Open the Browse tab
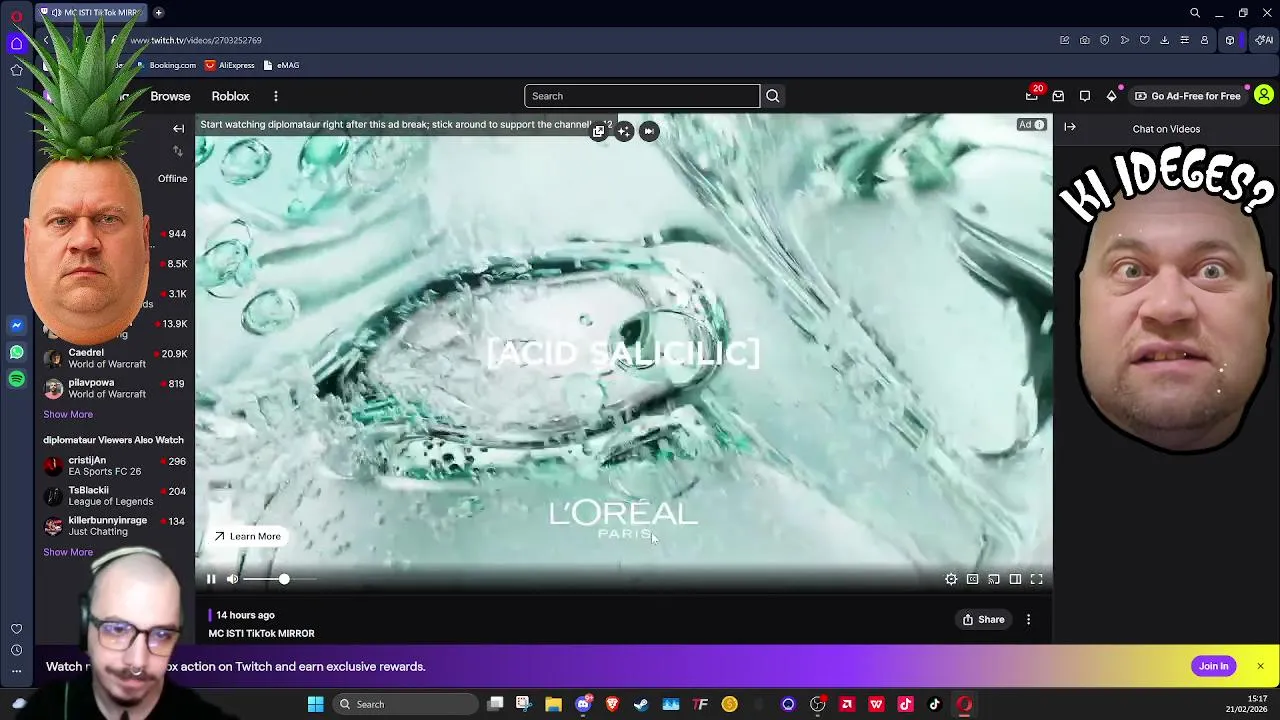 point(170,96)
